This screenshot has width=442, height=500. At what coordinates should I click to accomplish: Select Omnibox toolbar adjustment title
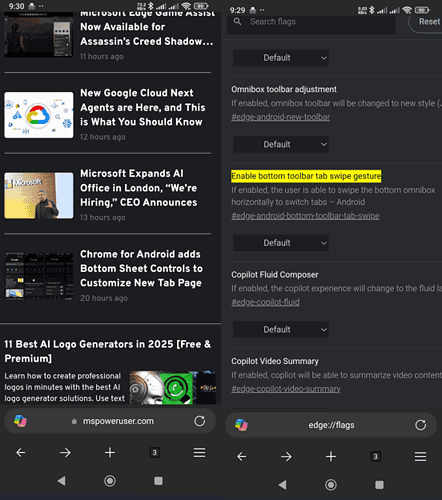[284, 89]
